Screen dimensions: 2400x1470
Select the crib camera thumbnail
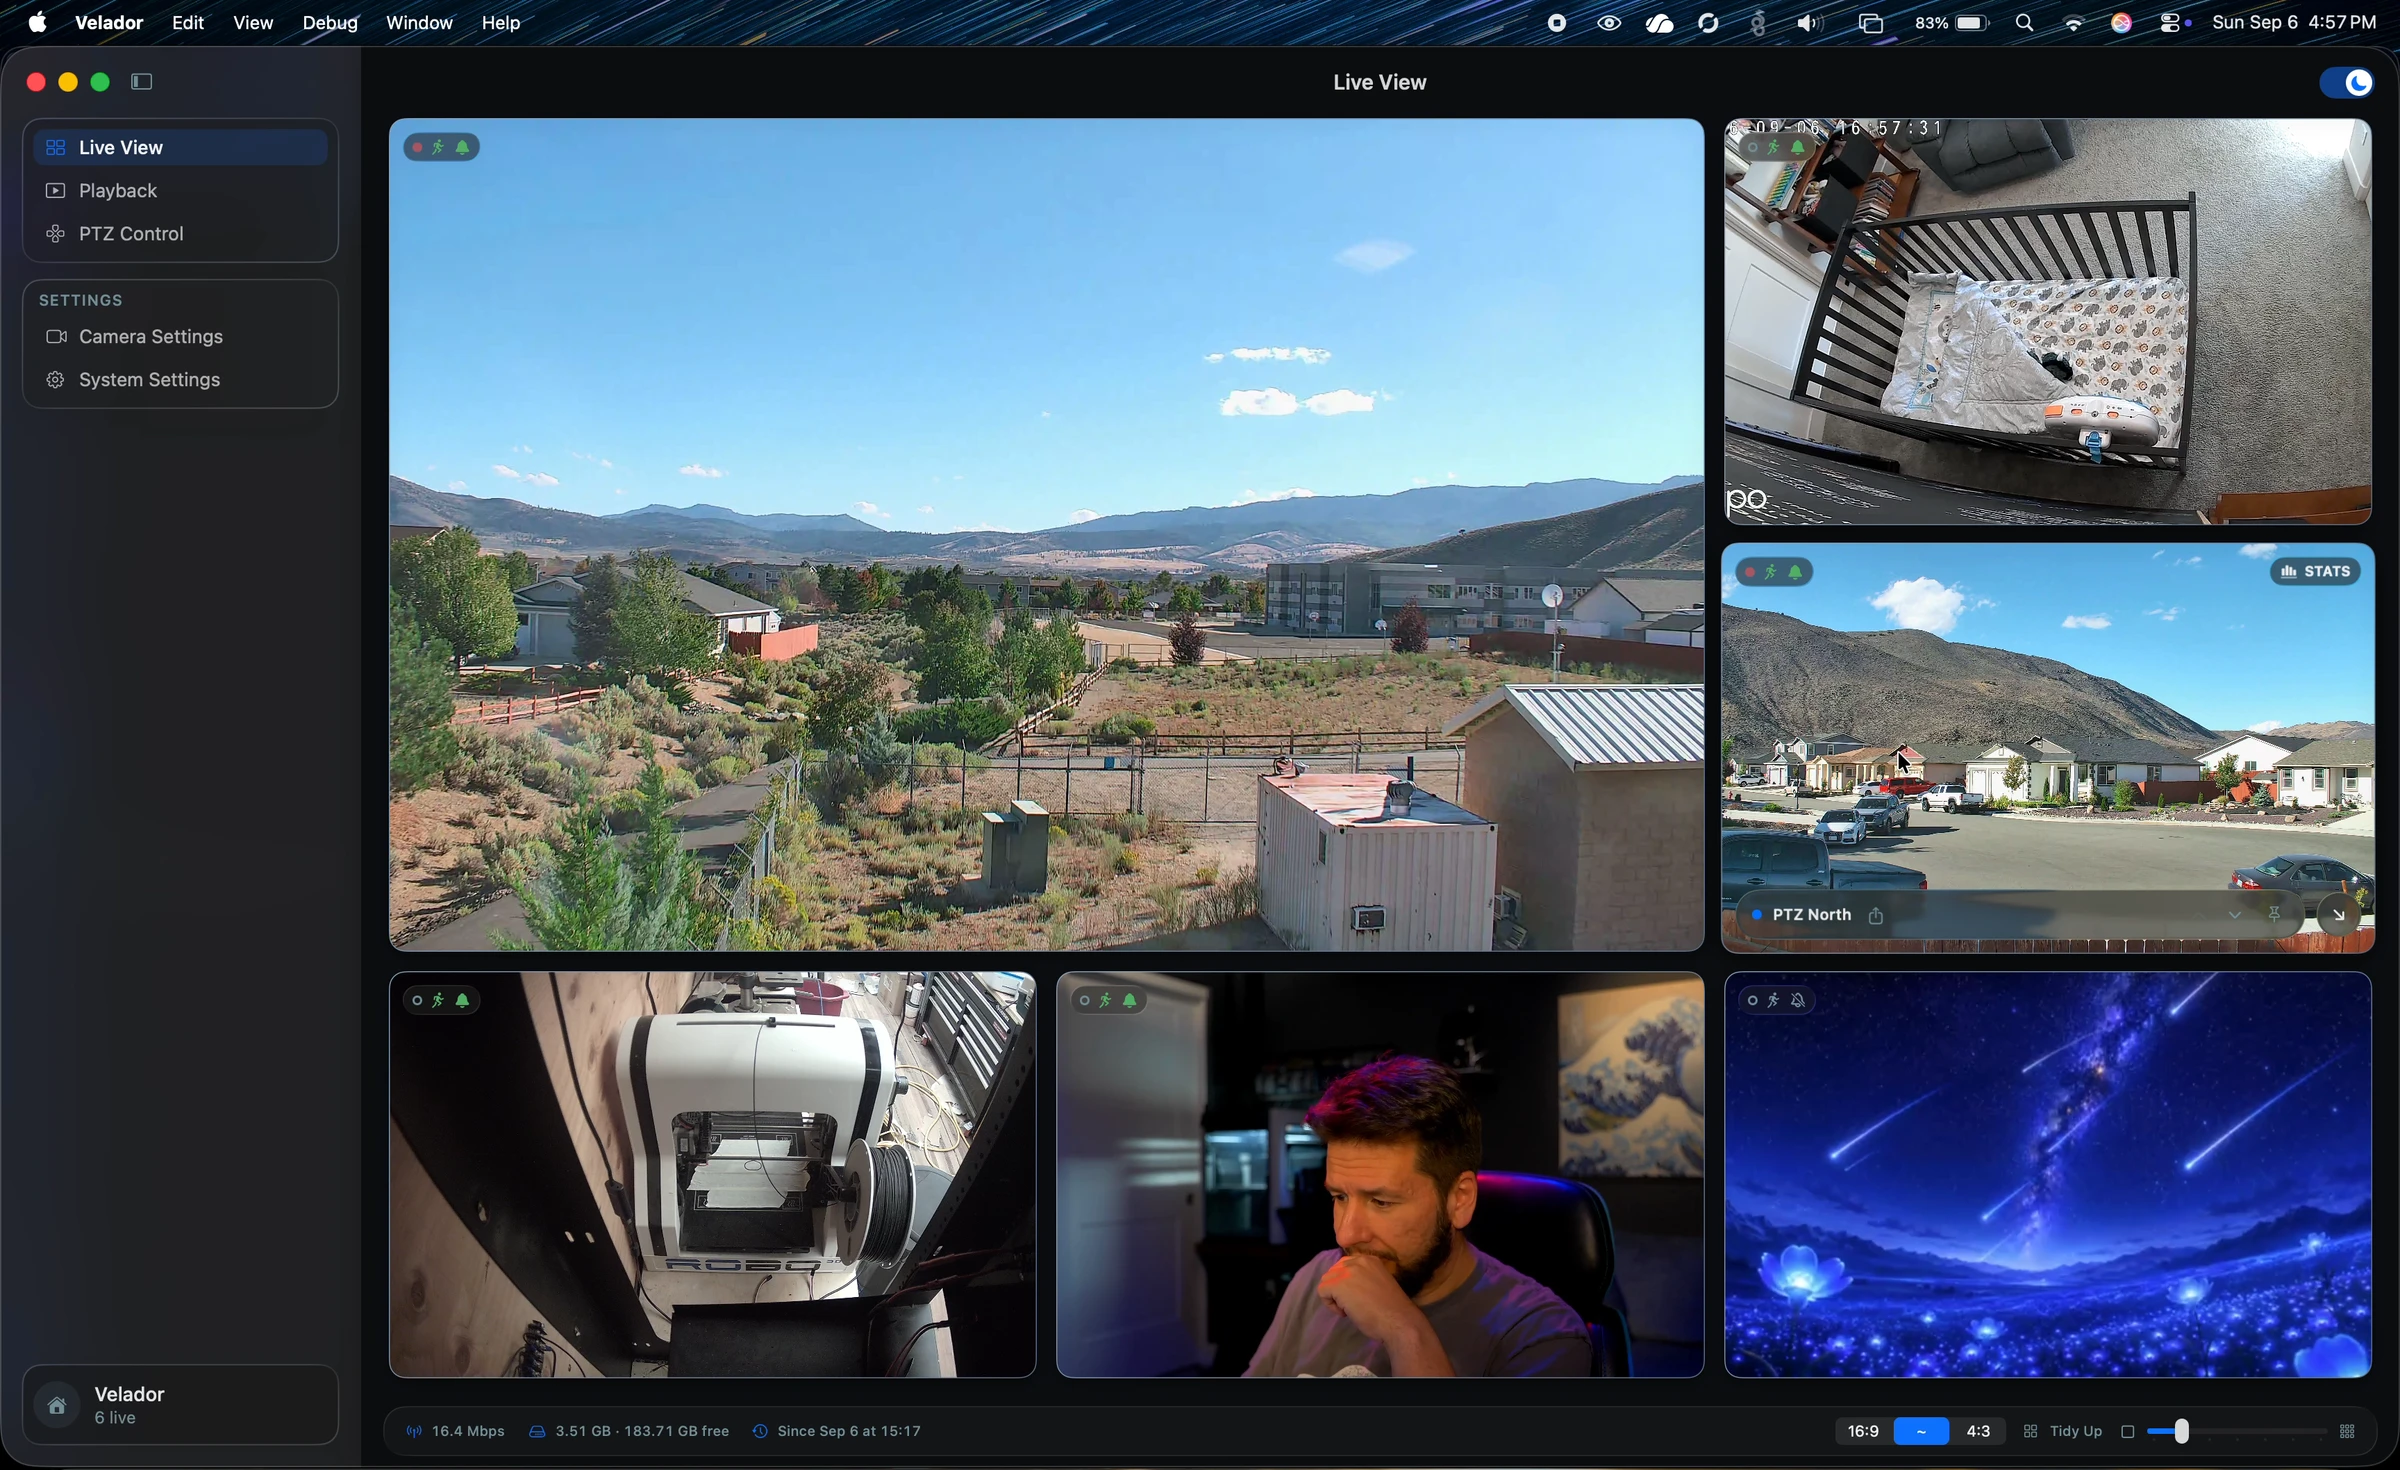pos(2048,322)
